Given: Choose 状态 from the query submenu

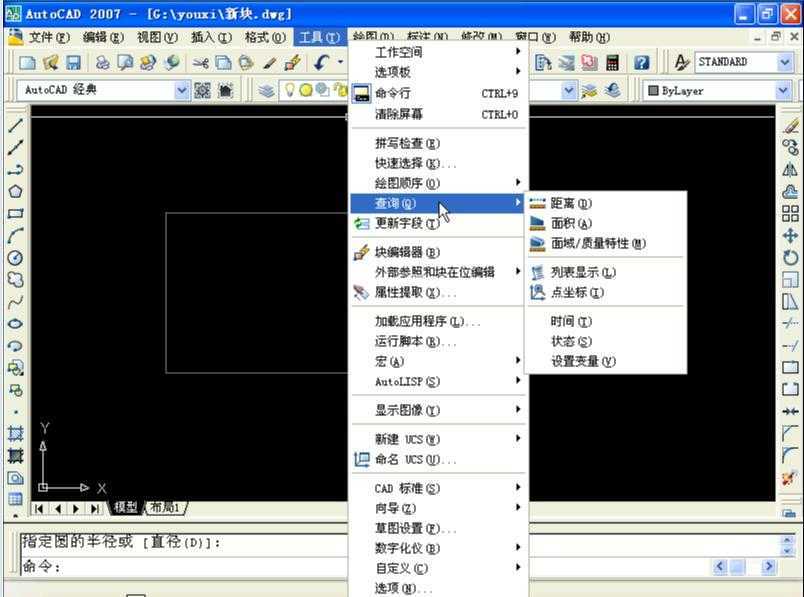Looking at the screenshot, I should [x=606, y=342].
